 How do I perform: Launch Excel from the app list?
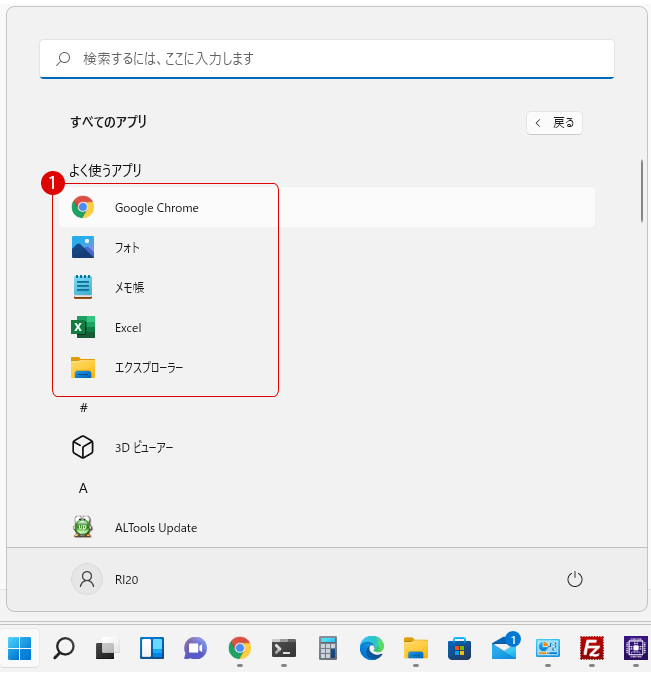pos(327,328)
